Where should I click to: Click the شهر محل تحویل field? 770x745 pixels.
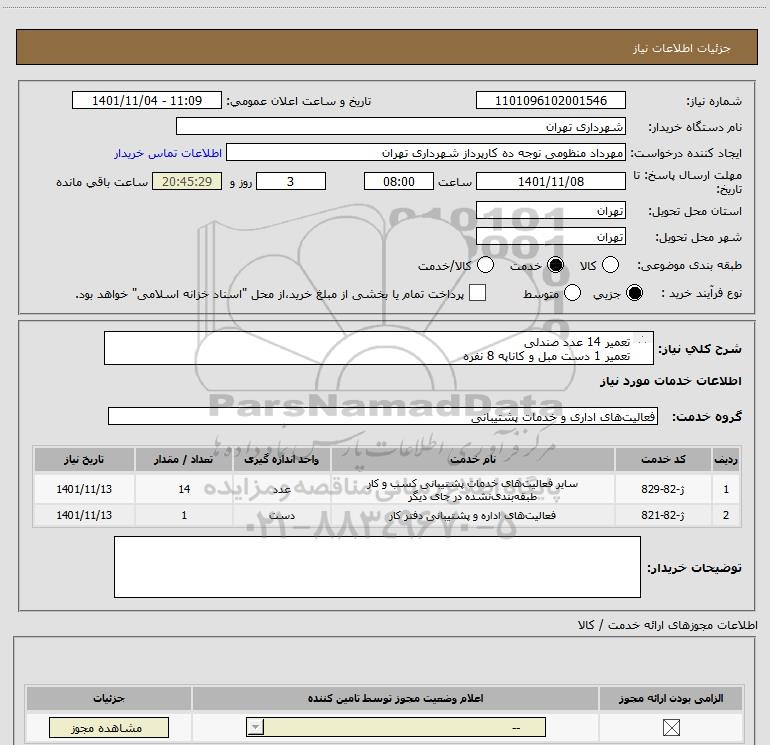550,237
